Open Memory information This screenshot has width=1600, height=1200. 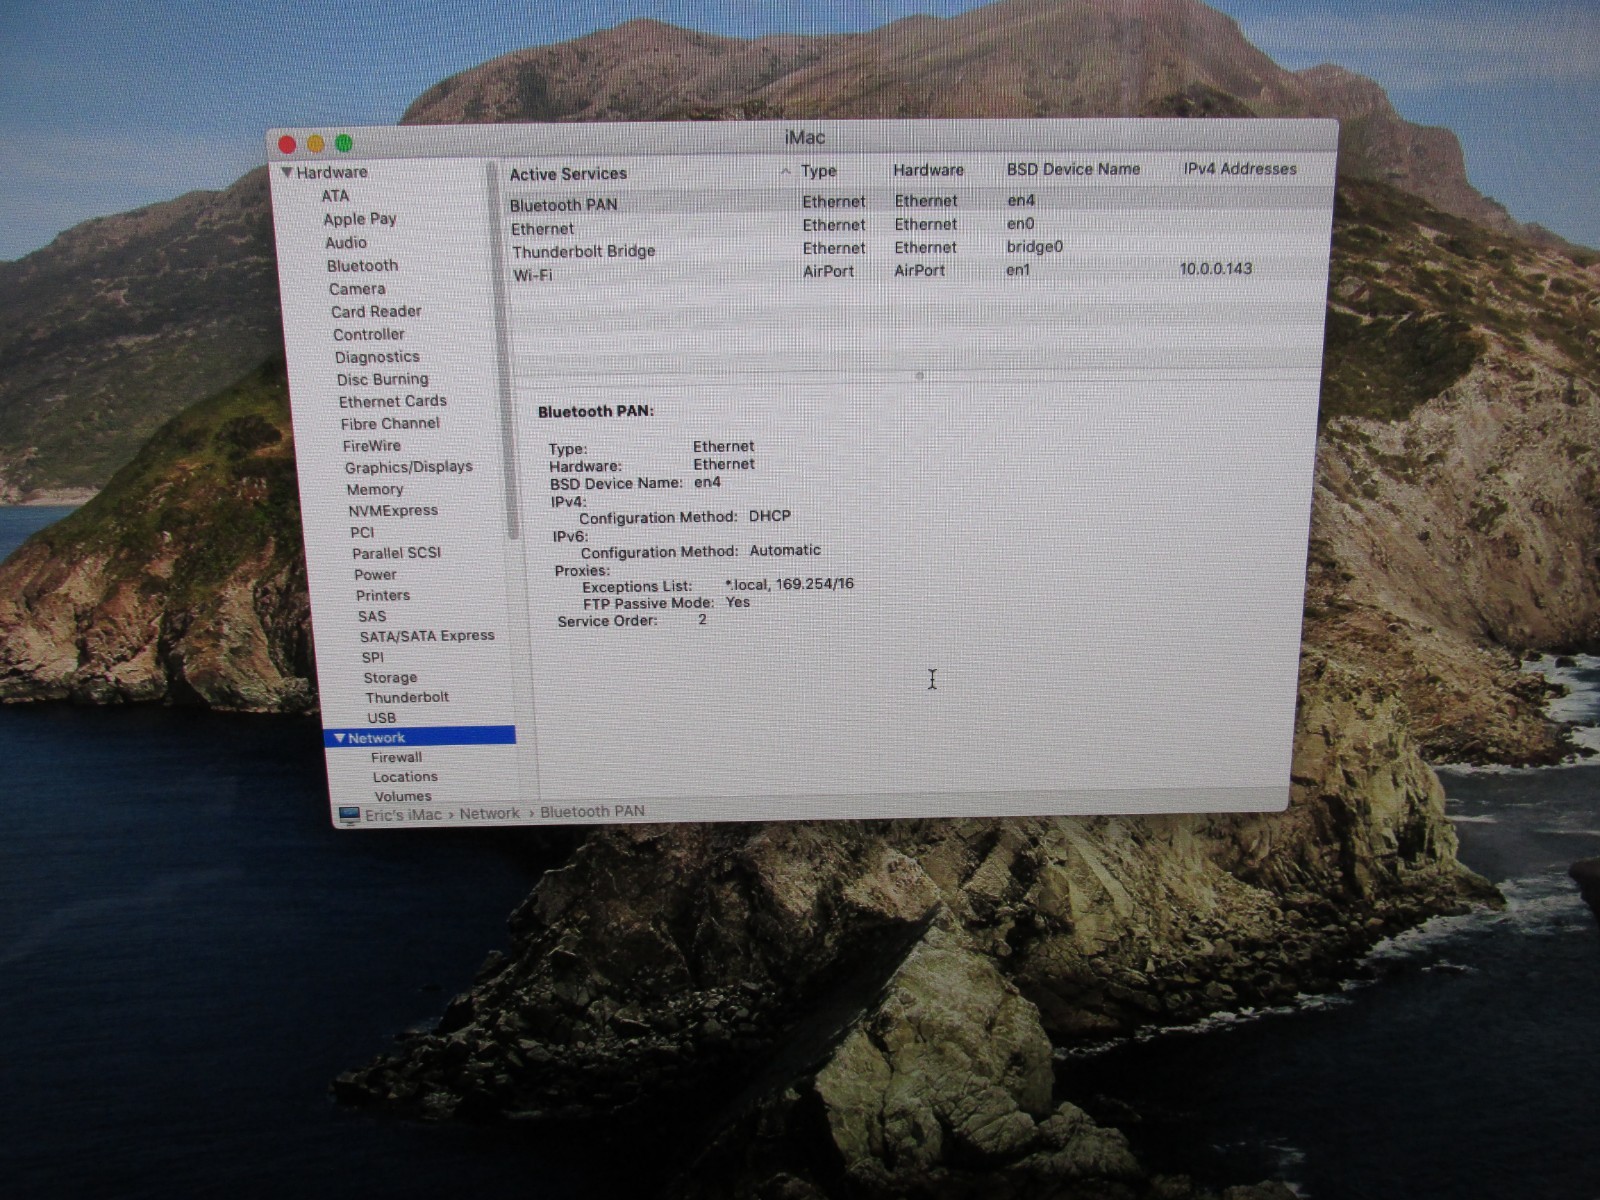point(375,489)
